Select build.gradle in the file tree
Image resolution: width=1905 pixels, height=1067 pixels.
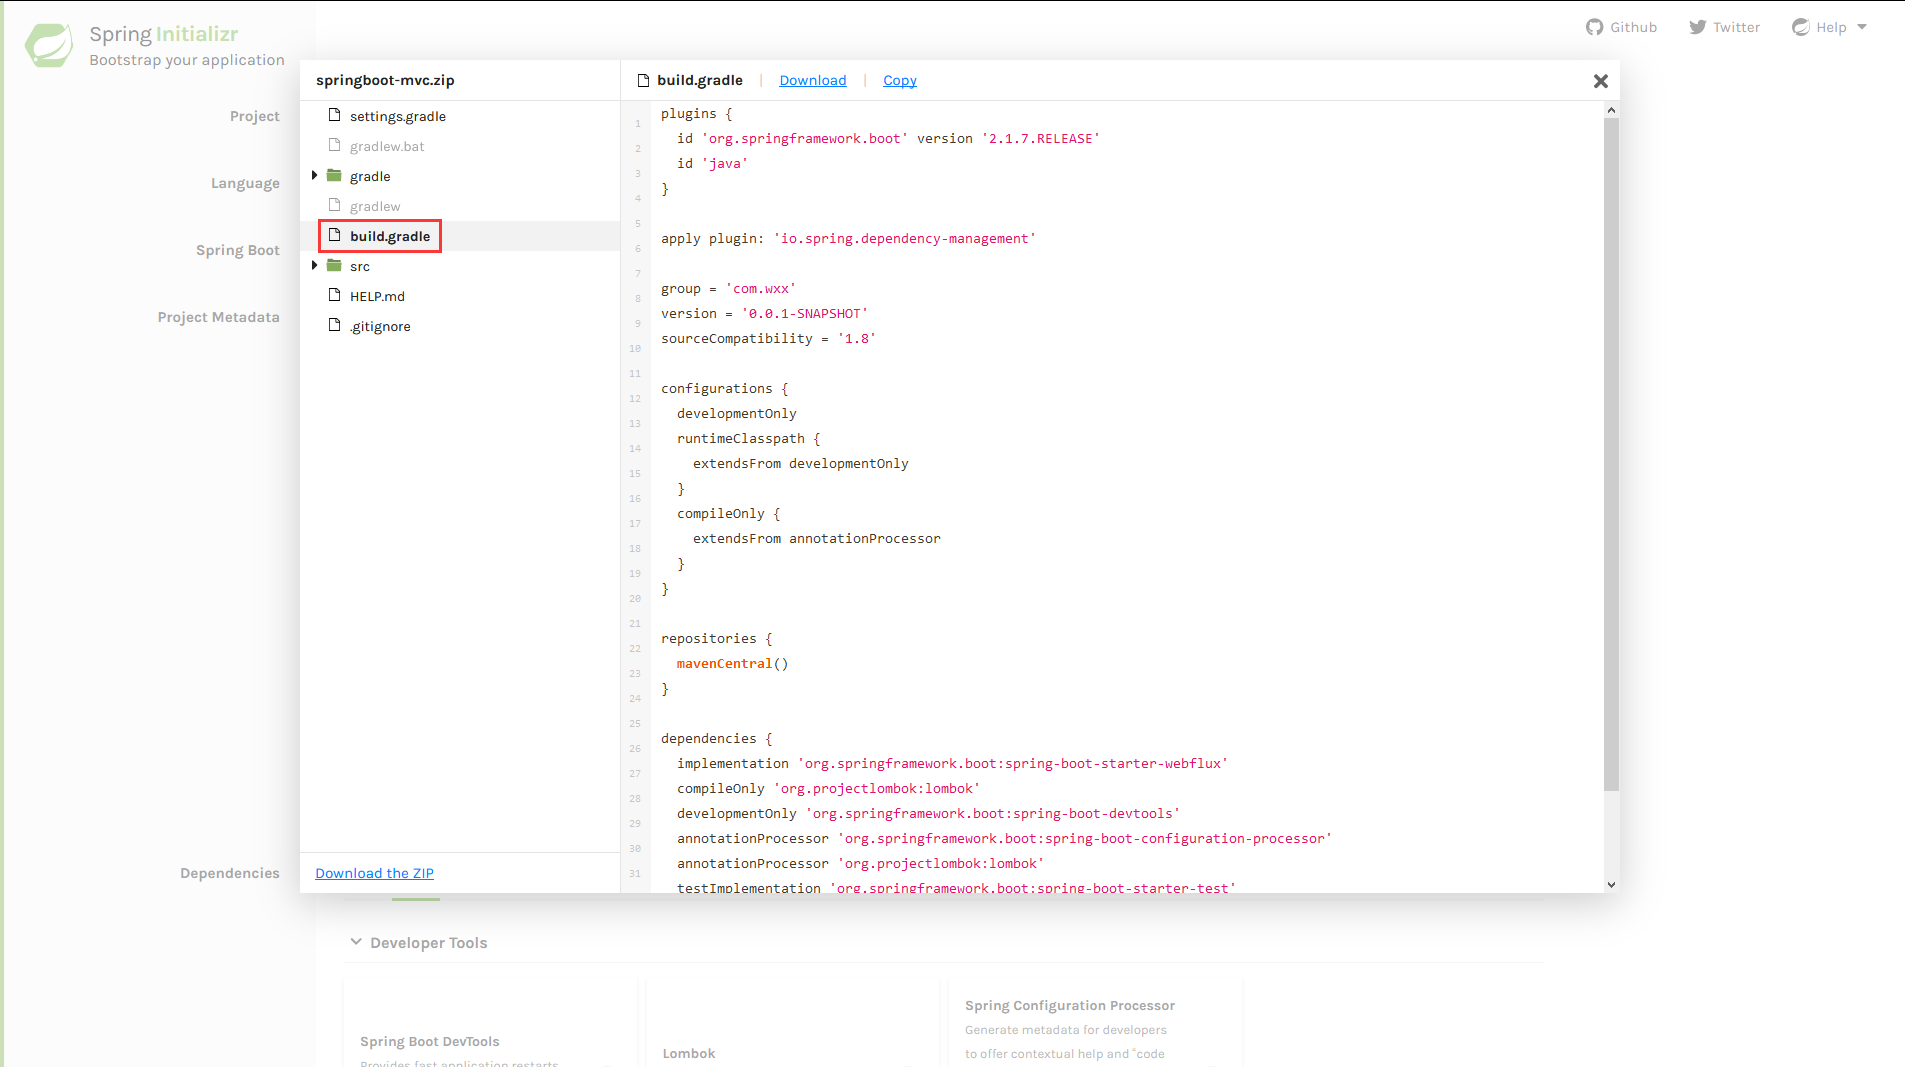(390, 236)
